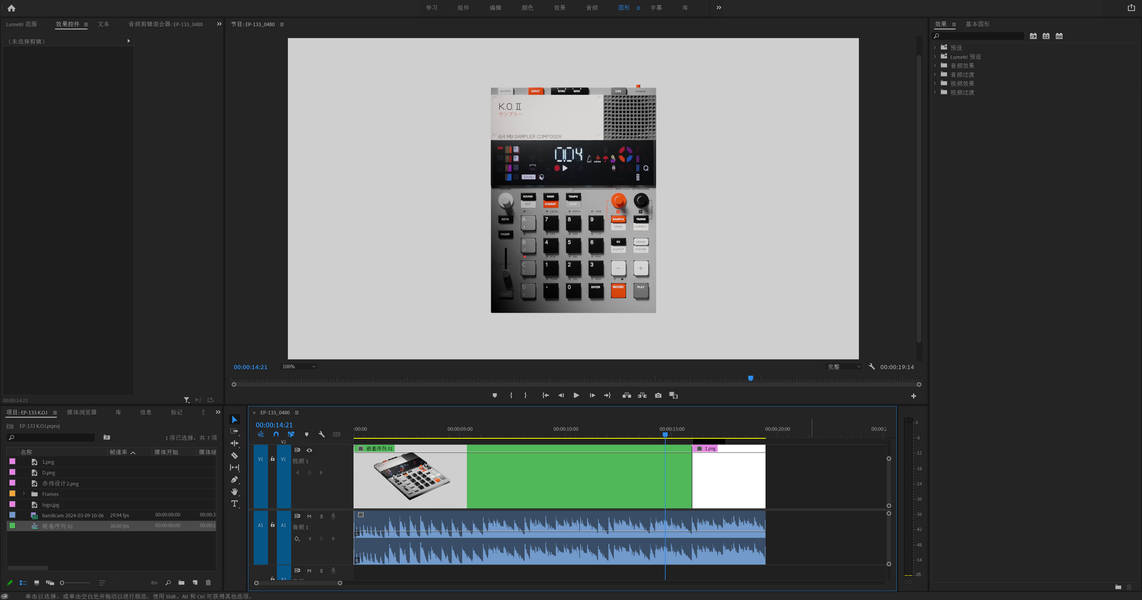Solo audio track A1
Viewport: 1142px width, 600px height.
[x=321, y=516]
